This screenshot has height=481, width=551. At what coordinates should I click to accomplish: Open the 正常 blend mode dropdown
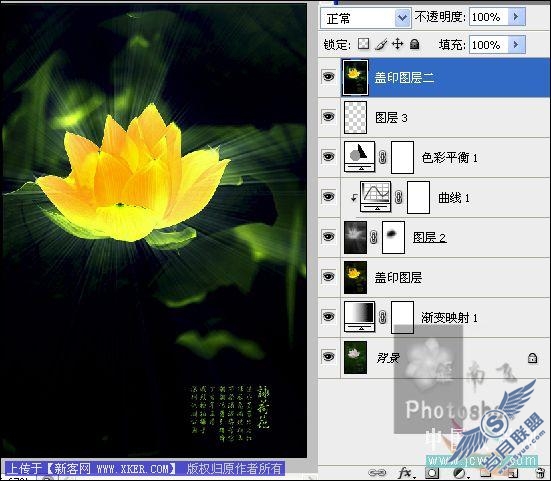pos(366,18)
